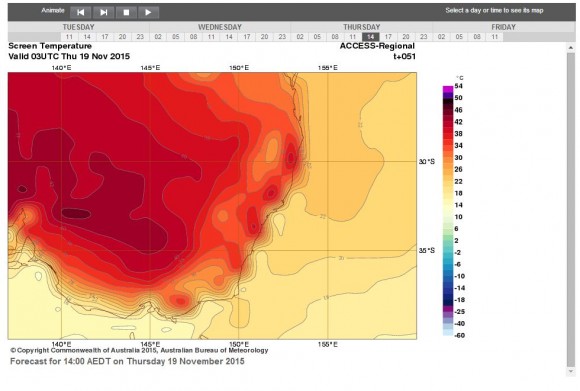This screenshot has height=391, width=580.
Task: Select the Tuesday day header
Action: (78, 27)
